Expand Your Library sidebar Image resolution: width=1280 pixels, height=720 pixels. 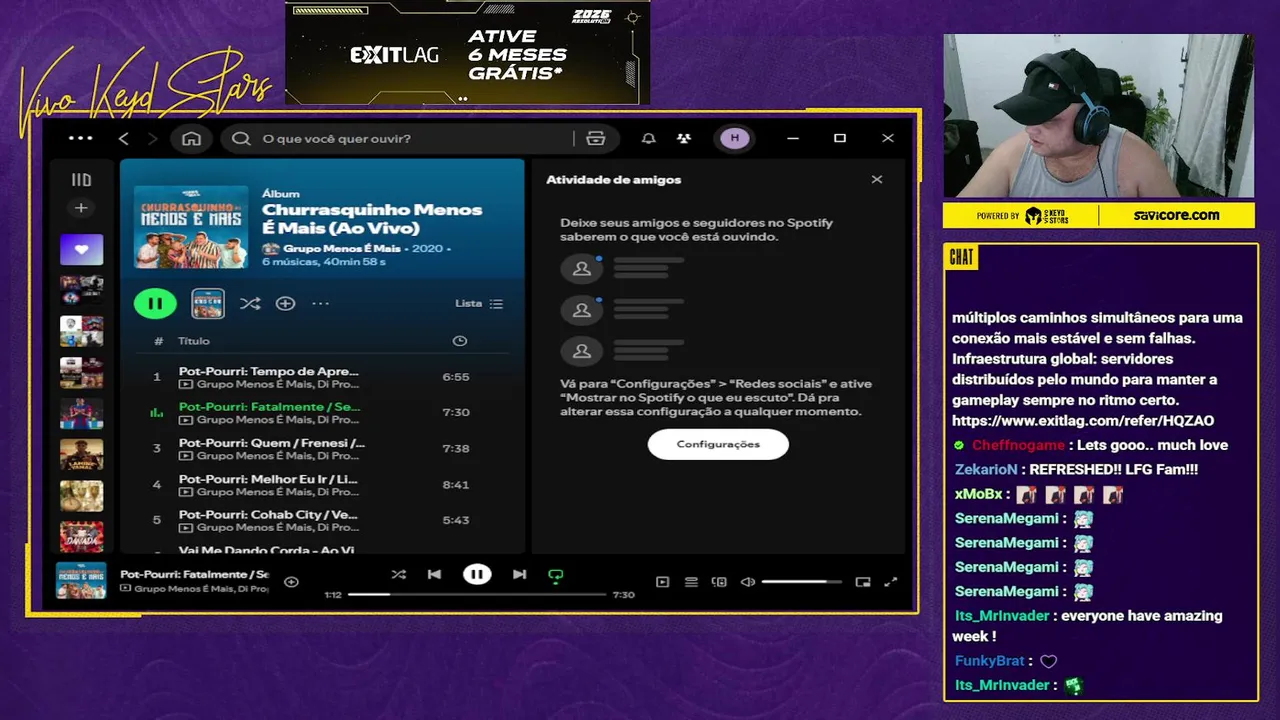(x=81, y=180)
